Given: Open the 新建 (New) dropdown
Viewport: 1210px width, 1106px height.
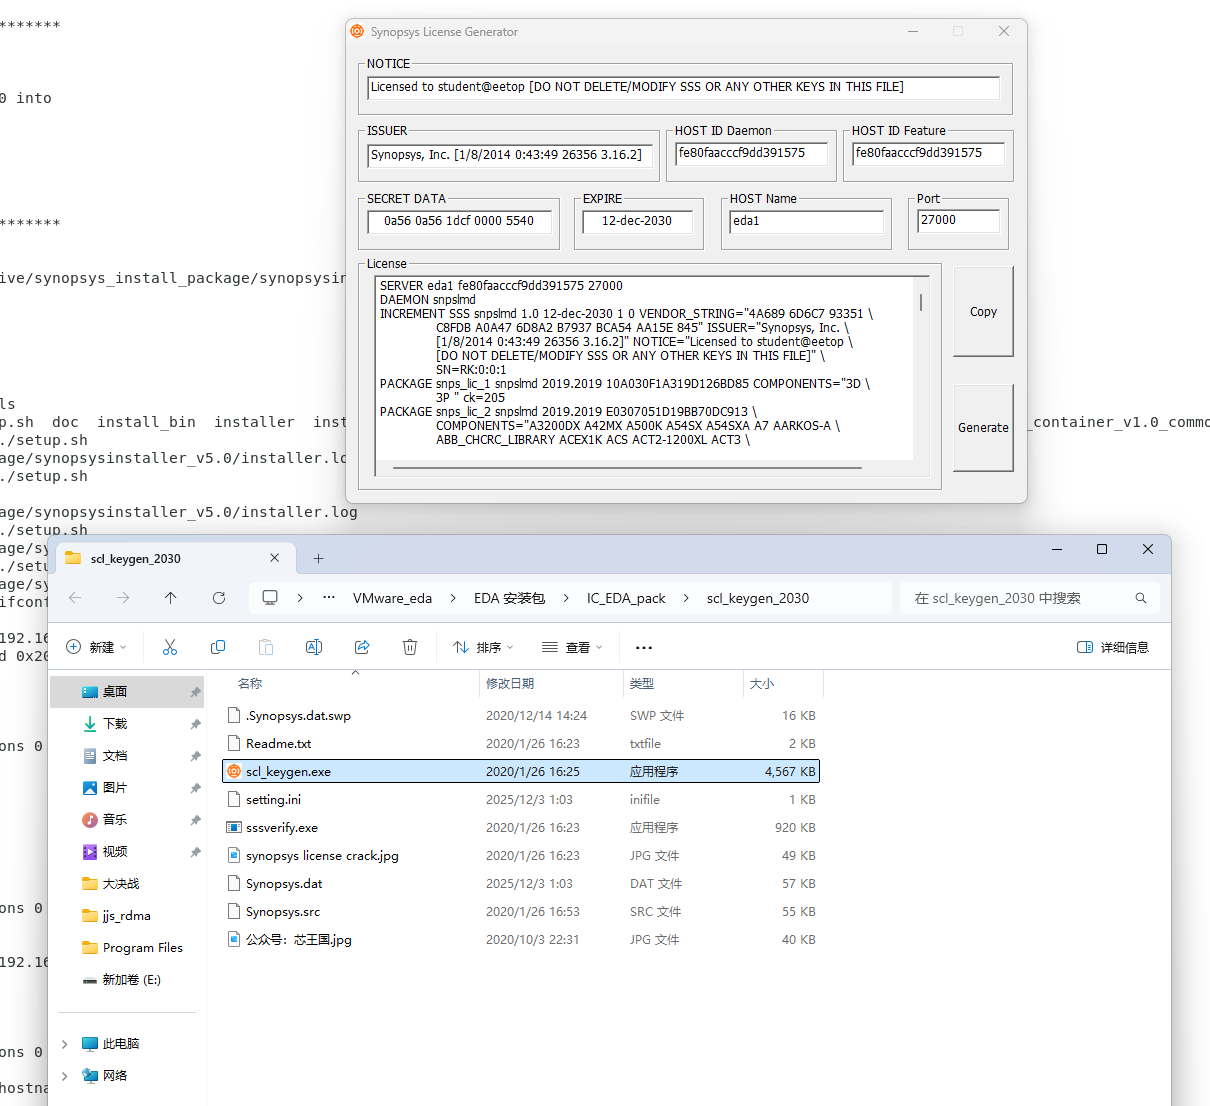Looking at the screenshot, I should [x=97, y=647].
